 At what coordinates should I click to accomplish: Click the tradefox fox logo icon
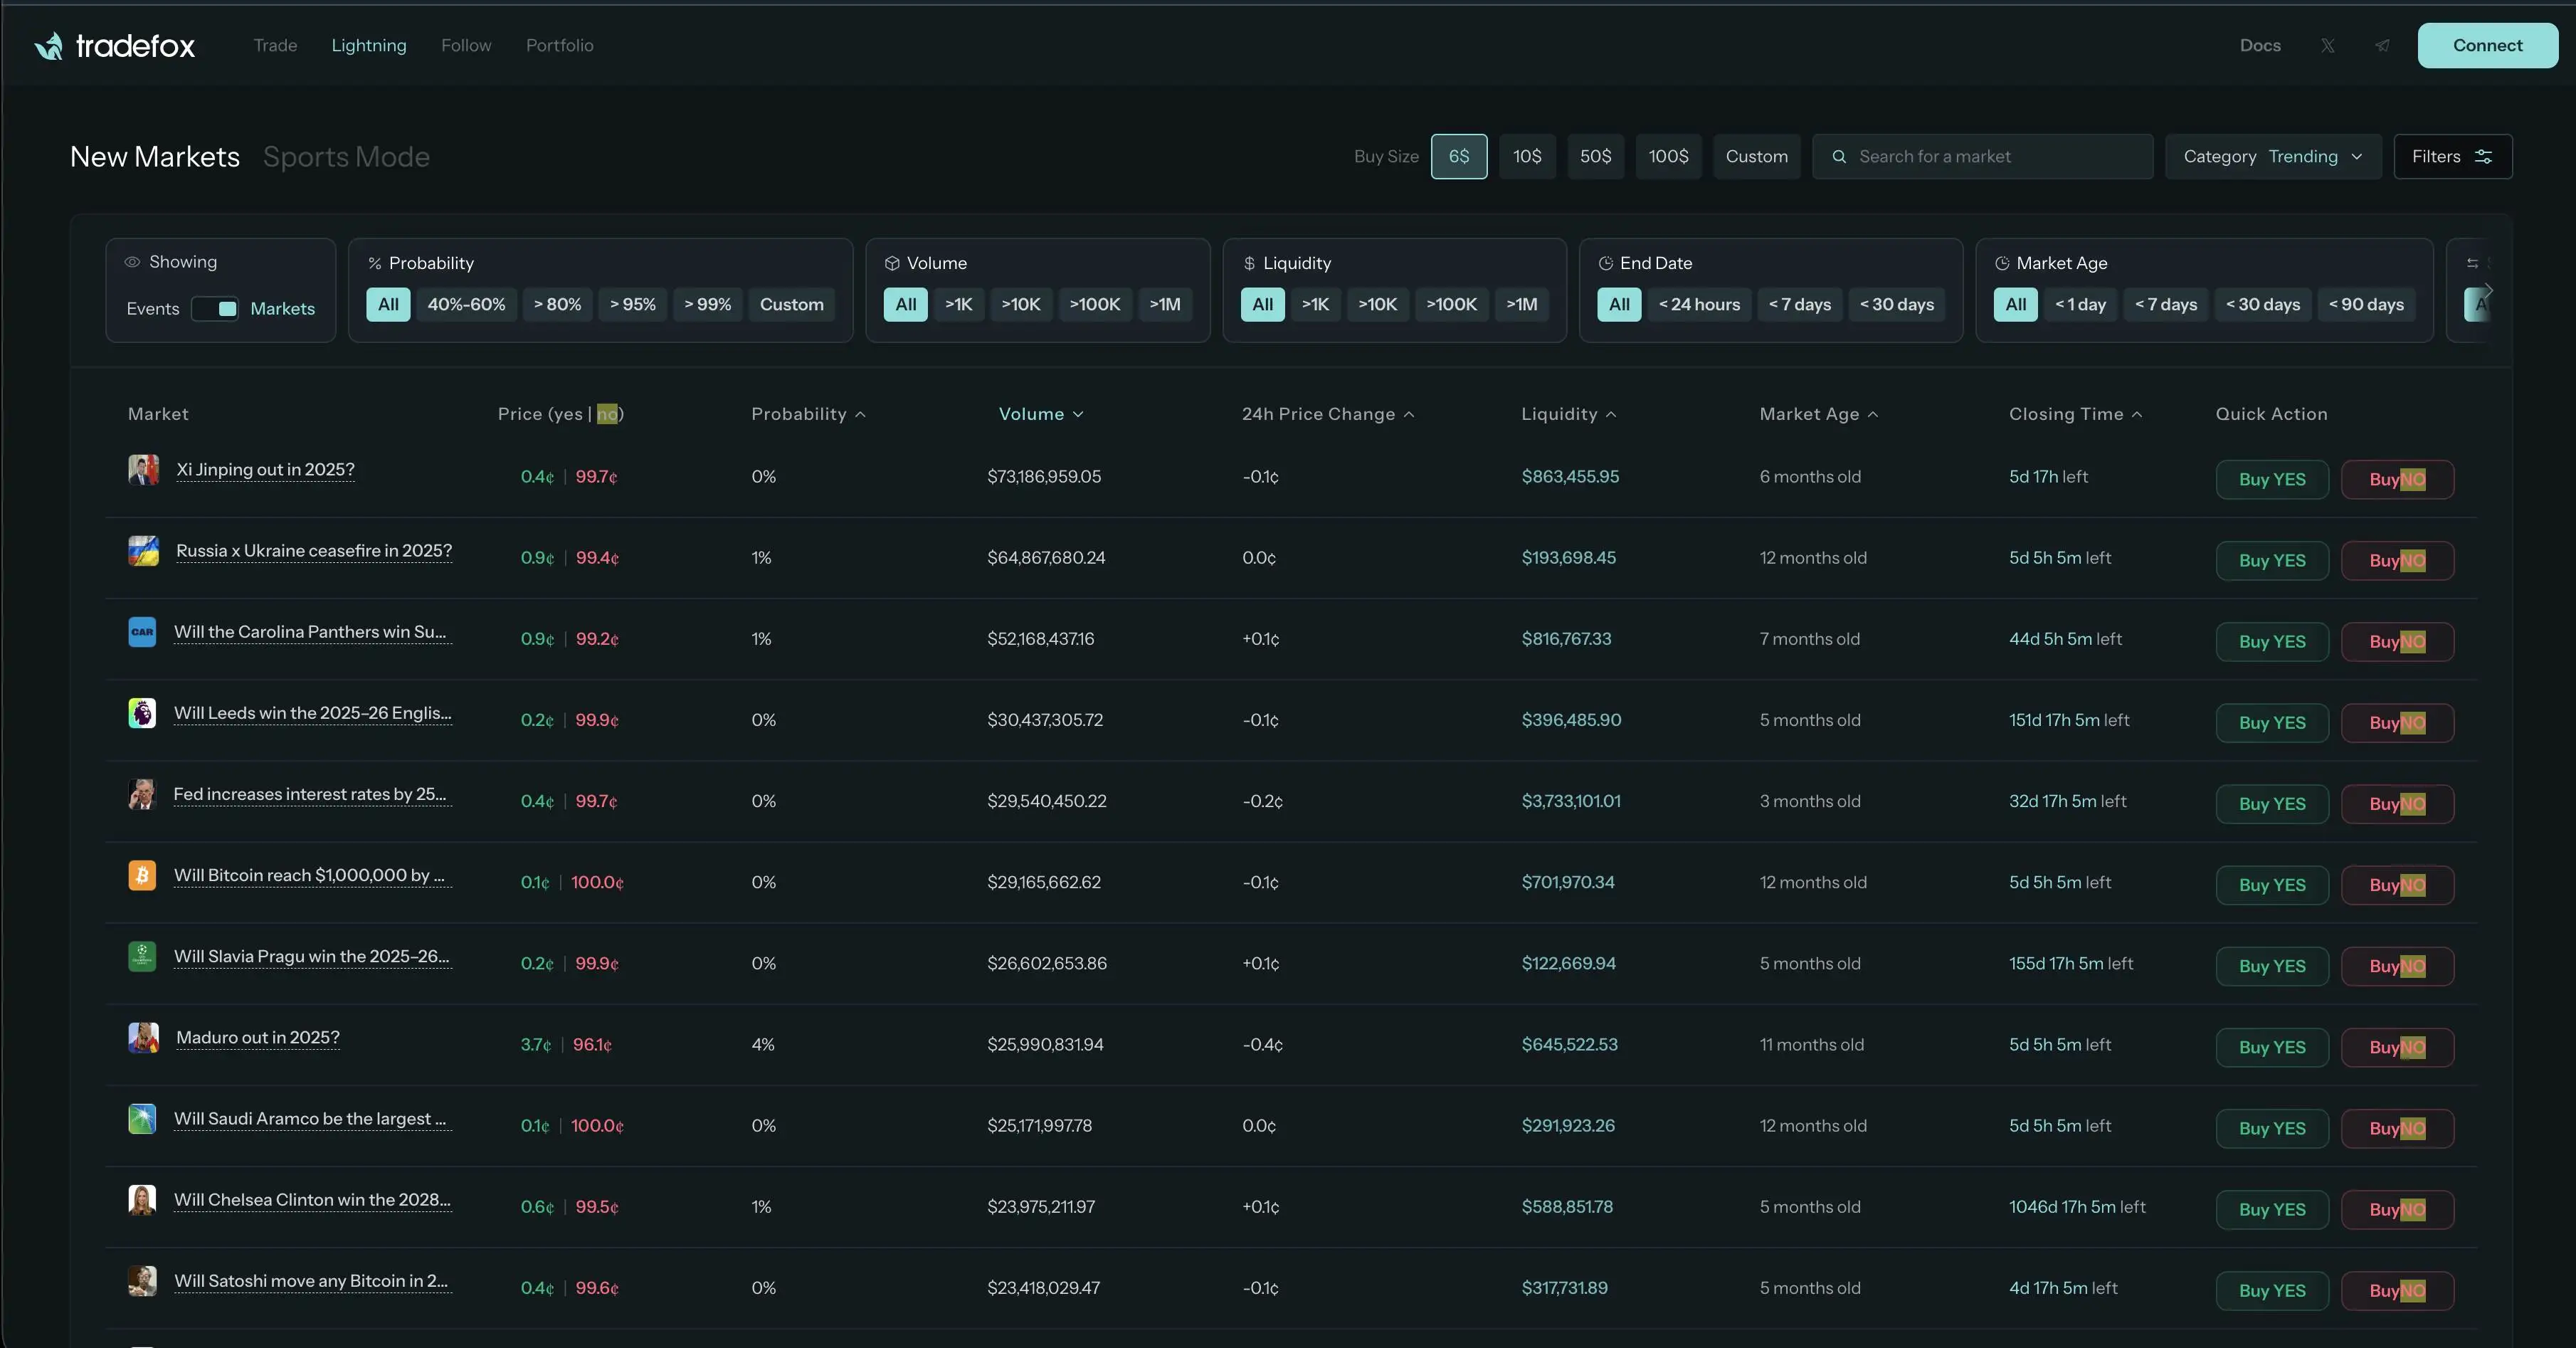click(48, 46)
